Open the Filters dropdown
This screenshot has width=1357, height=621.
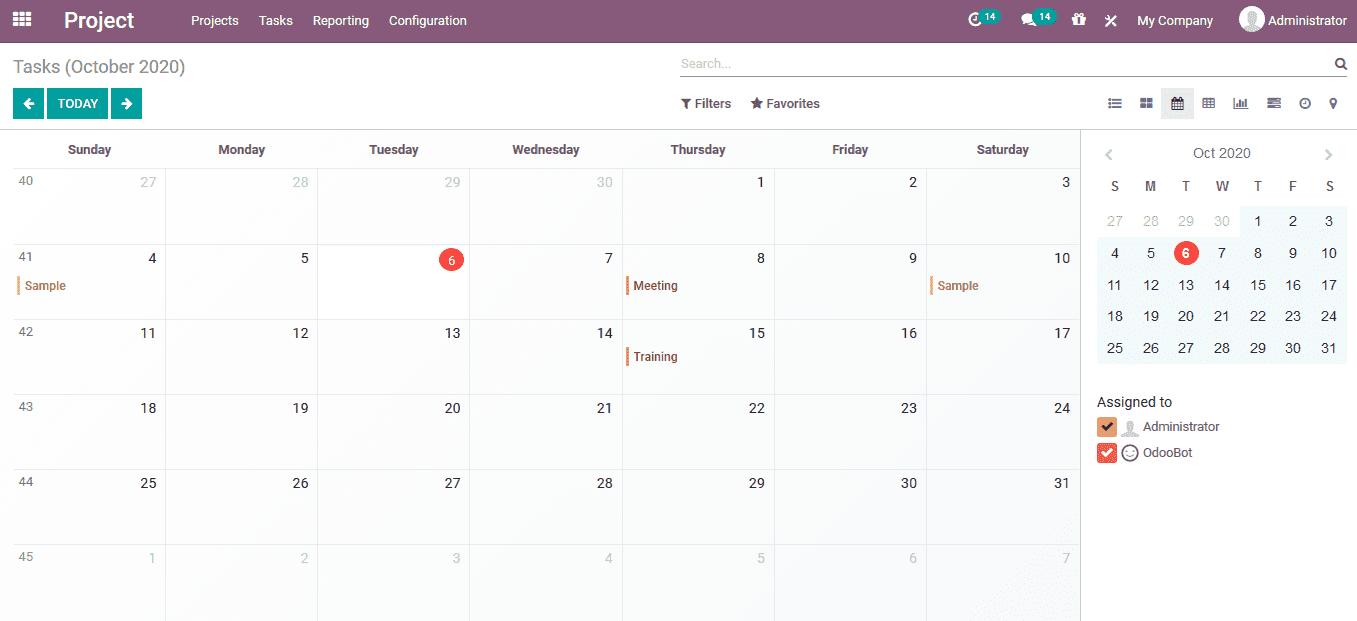click(x=706, y=103)
